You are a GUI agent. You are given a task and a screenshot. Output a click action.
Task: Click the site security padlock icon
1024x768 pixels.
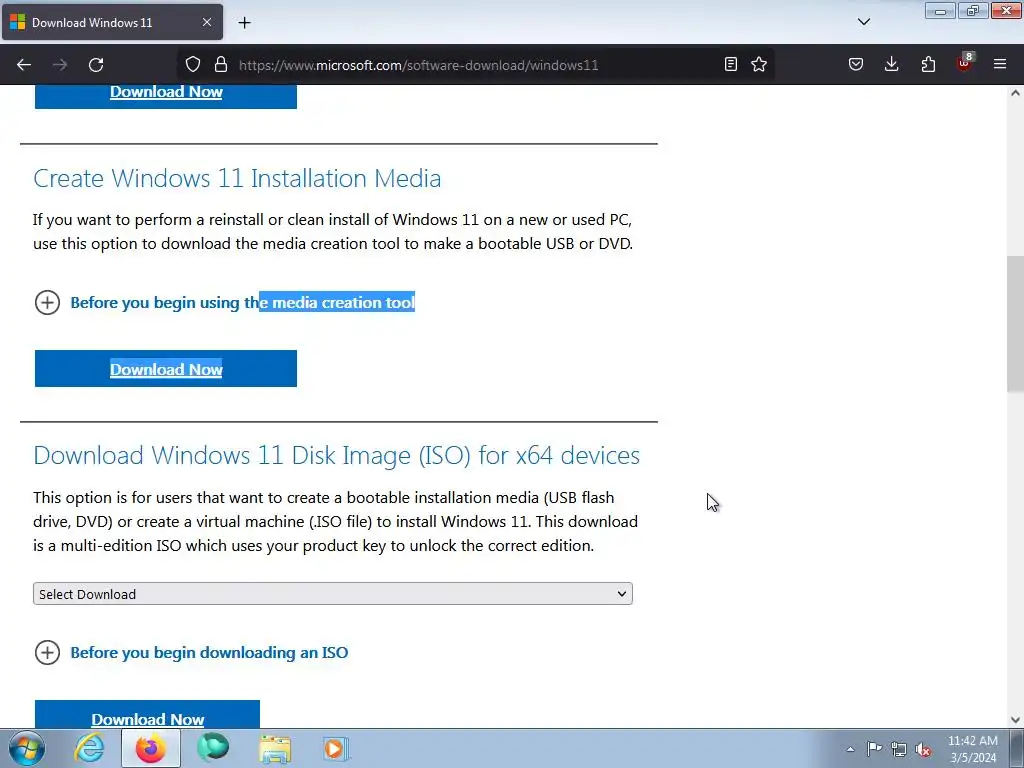click(221, 64)
